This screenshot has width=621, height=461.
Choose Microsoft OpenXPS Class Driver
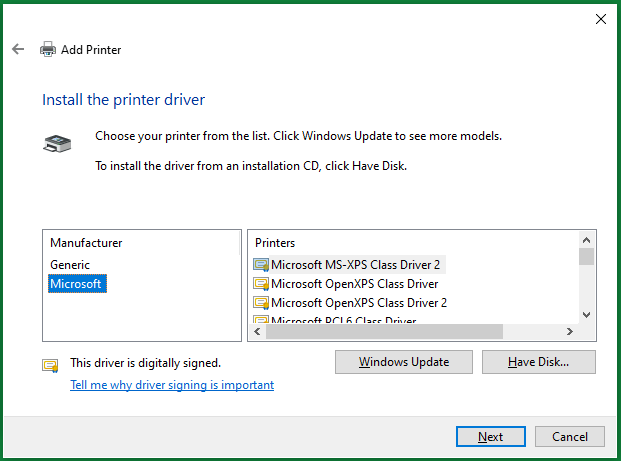tap(354, 284)
